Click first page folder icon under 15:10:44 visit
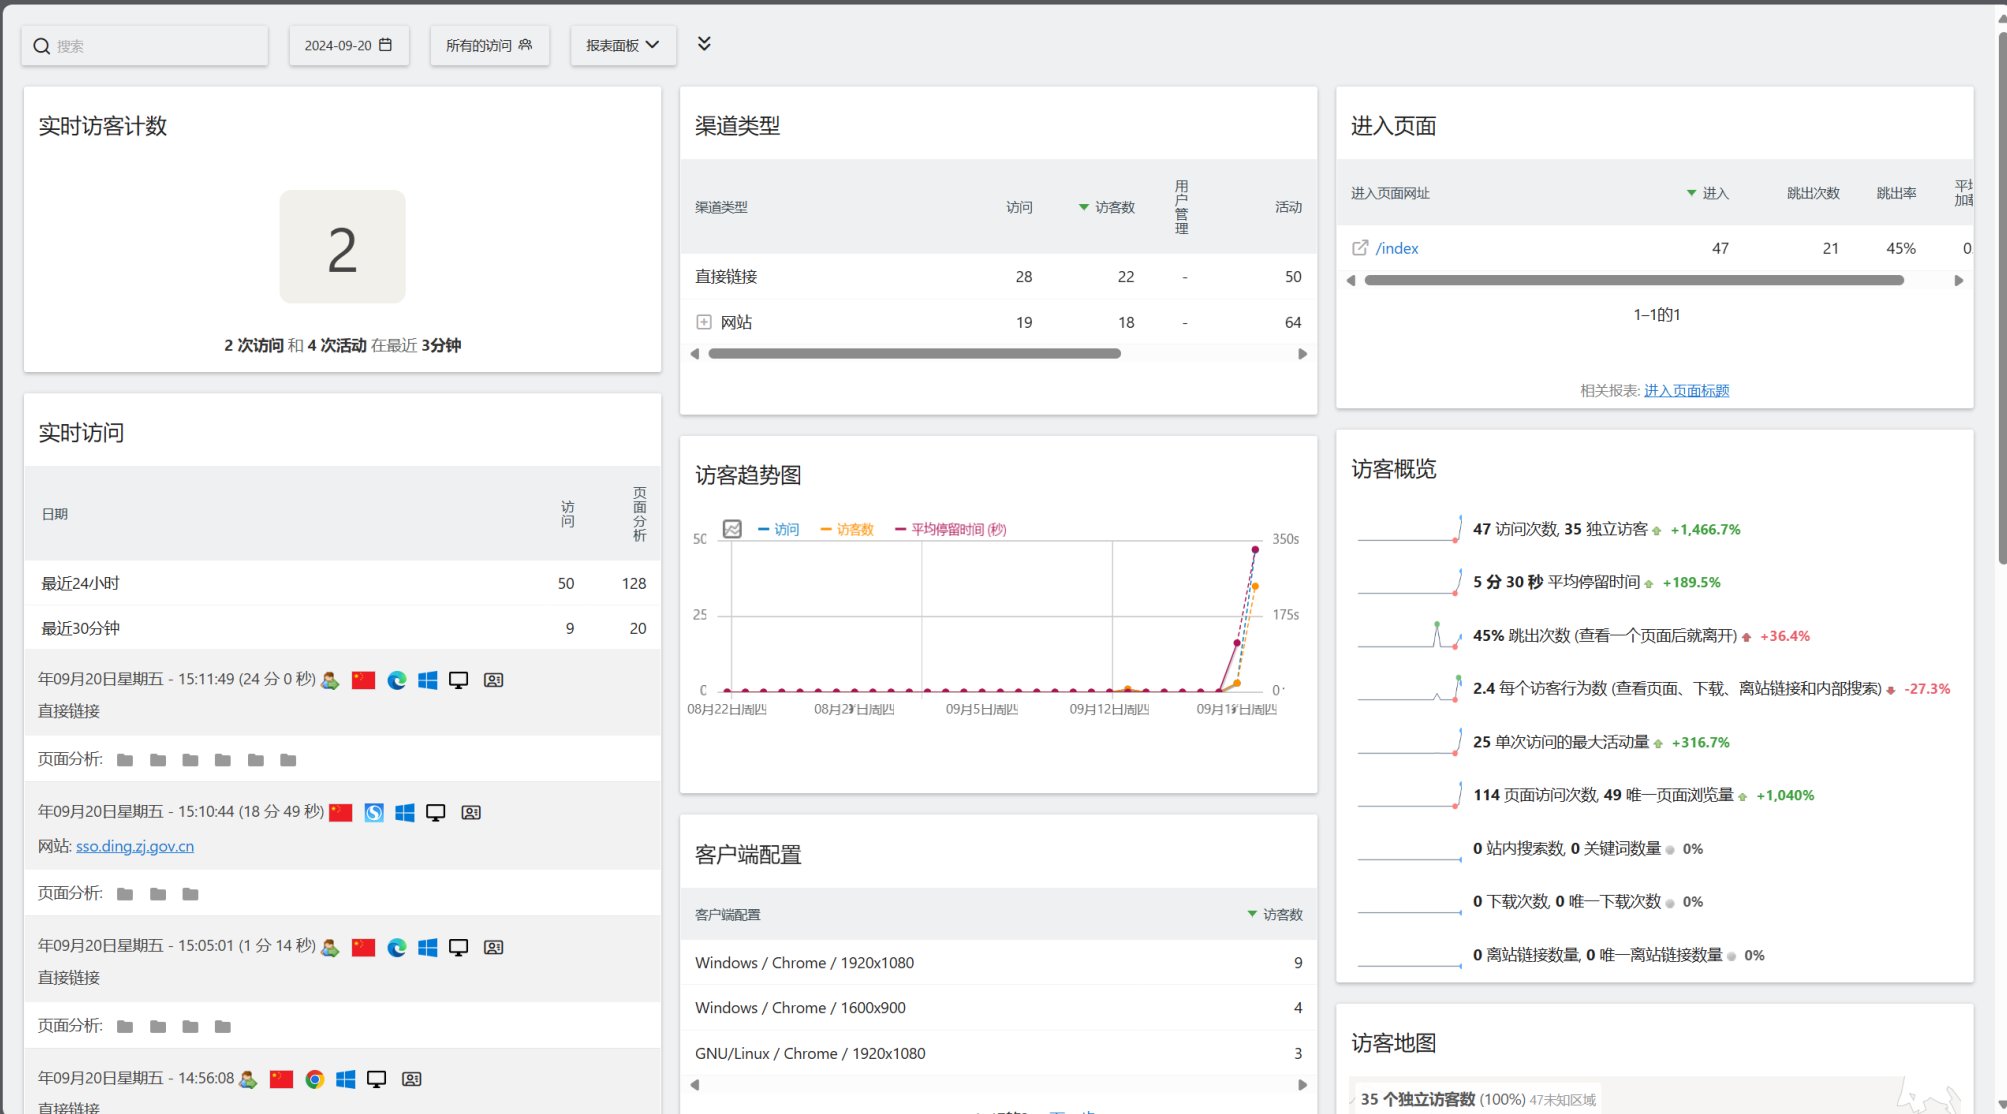The height and width of the screenshot is (1114, 2007). click(x=125, y=894)
